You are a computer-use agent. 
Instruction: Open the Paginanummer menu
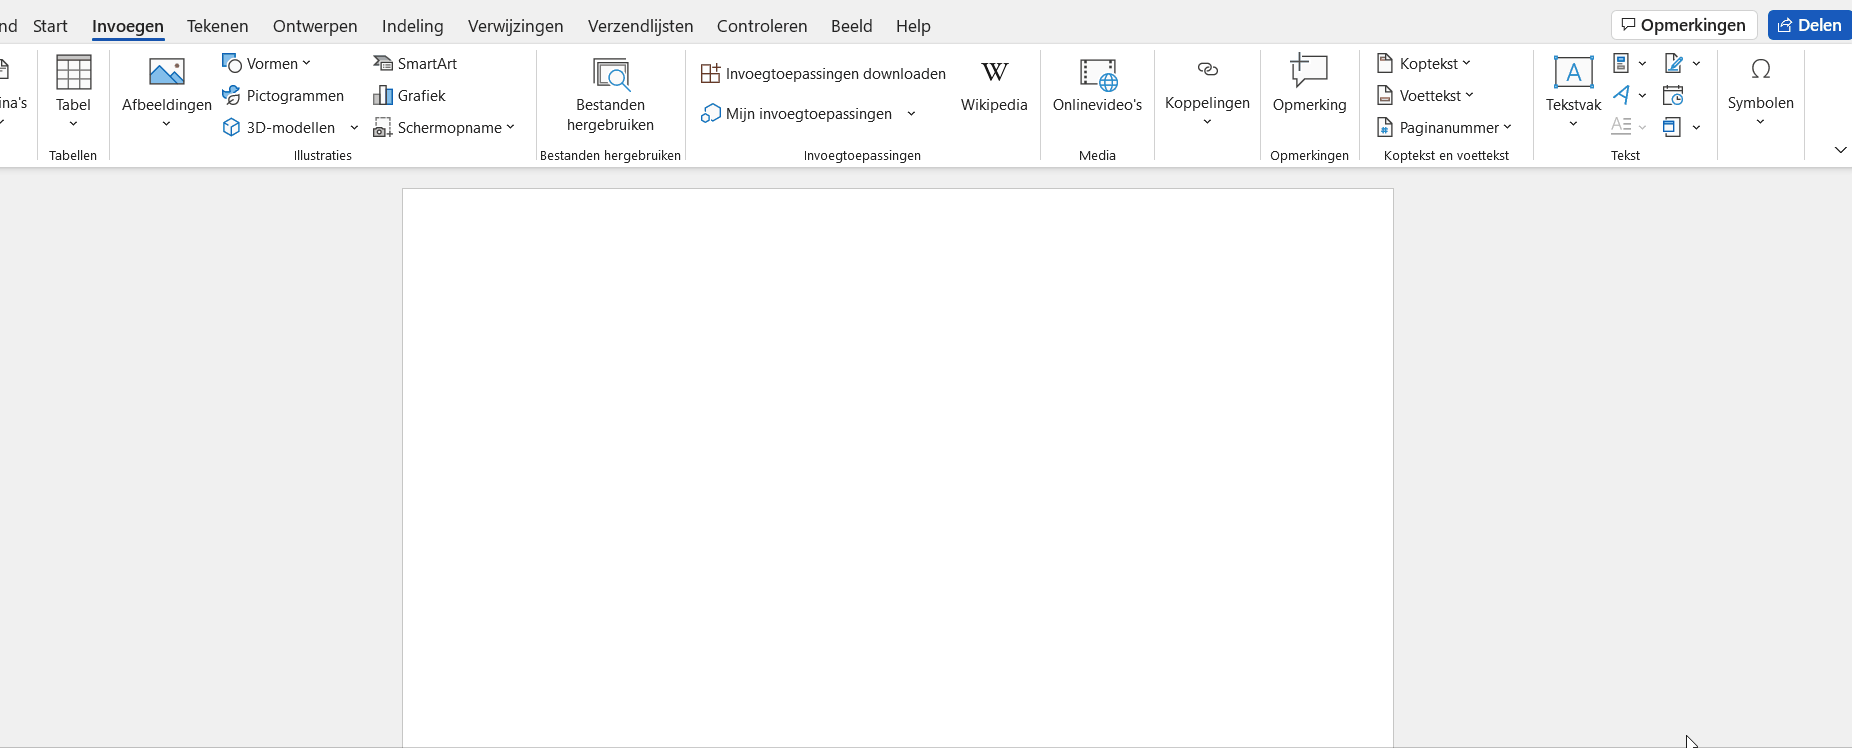tap(1444, 127)
